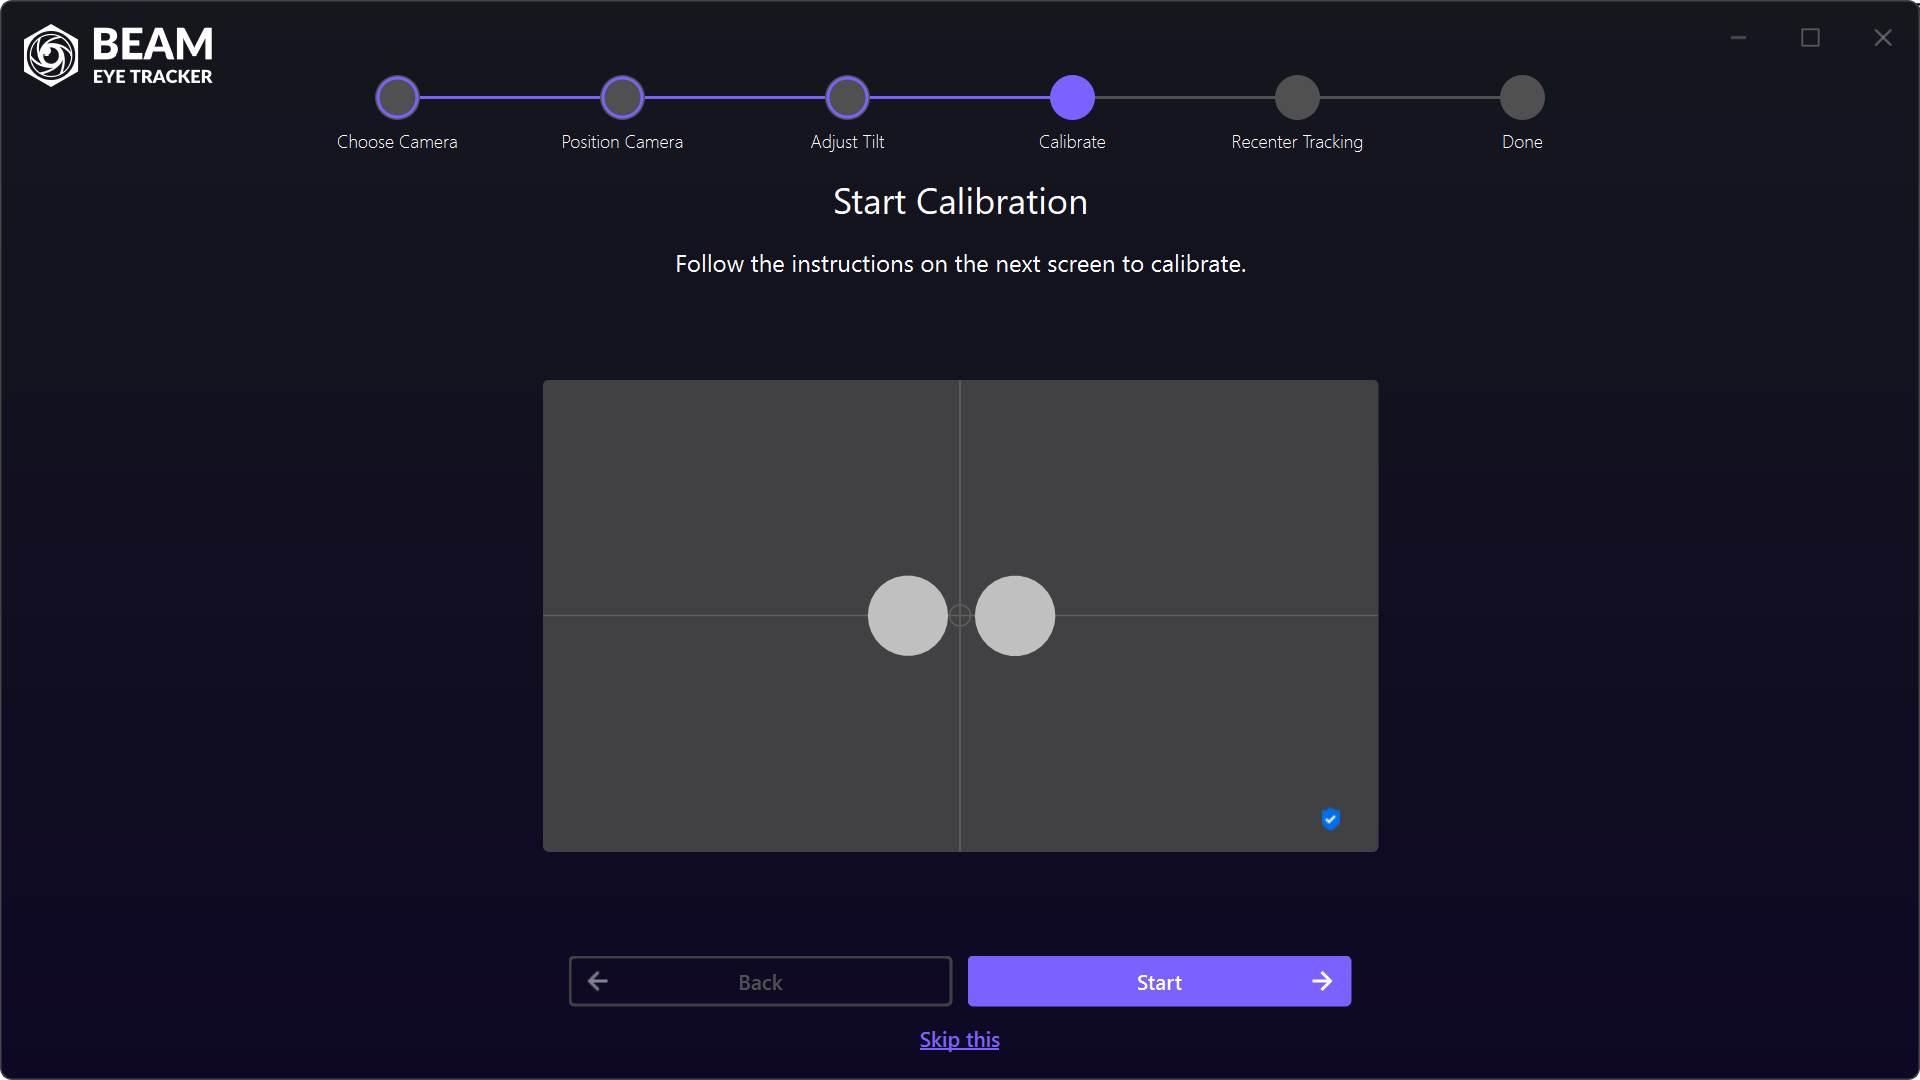Screen dimensions: 1920x1080
Task: Select the Adjust Tilt step circle
Action: (x=847, y=98)
